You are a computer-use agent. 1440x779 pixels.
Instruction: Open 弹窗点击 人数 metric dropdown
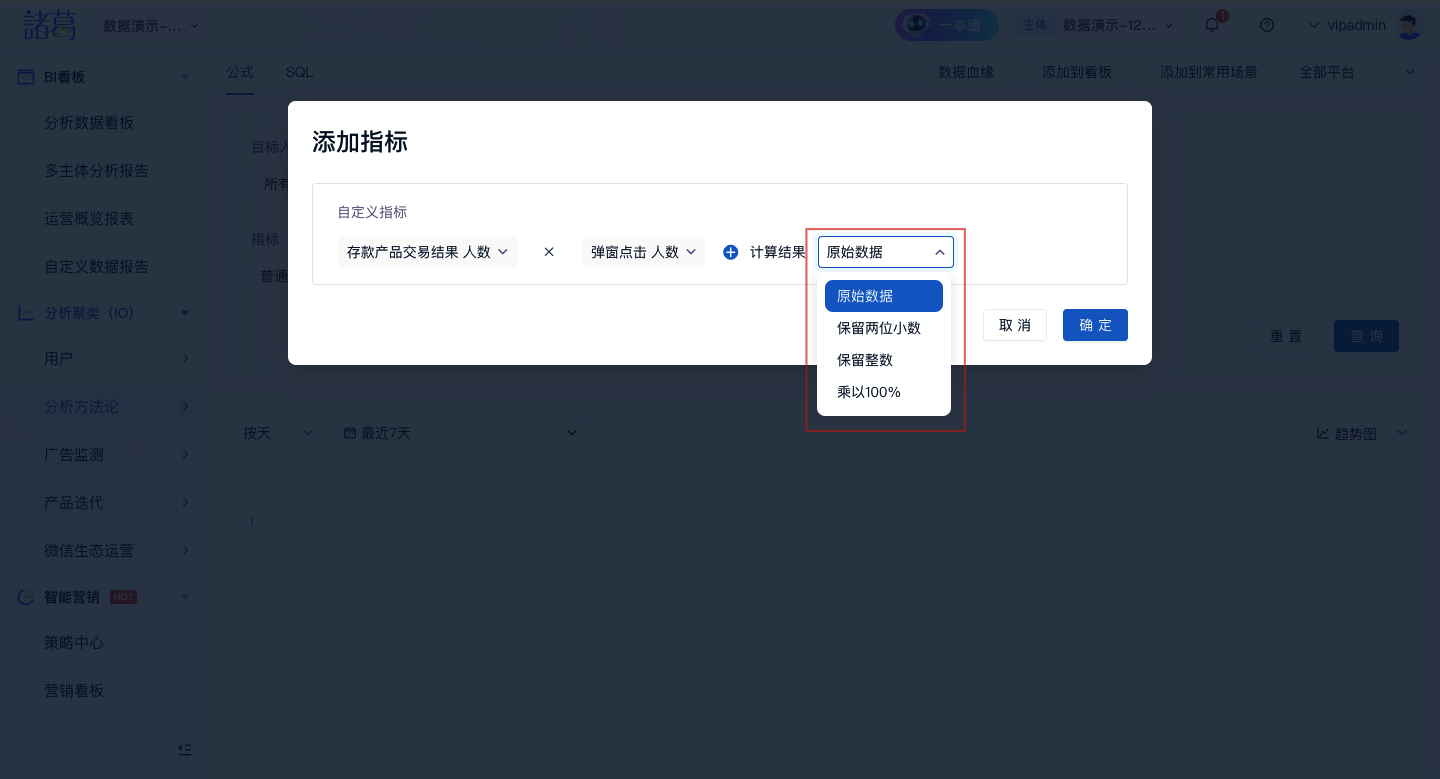point(643,252)
